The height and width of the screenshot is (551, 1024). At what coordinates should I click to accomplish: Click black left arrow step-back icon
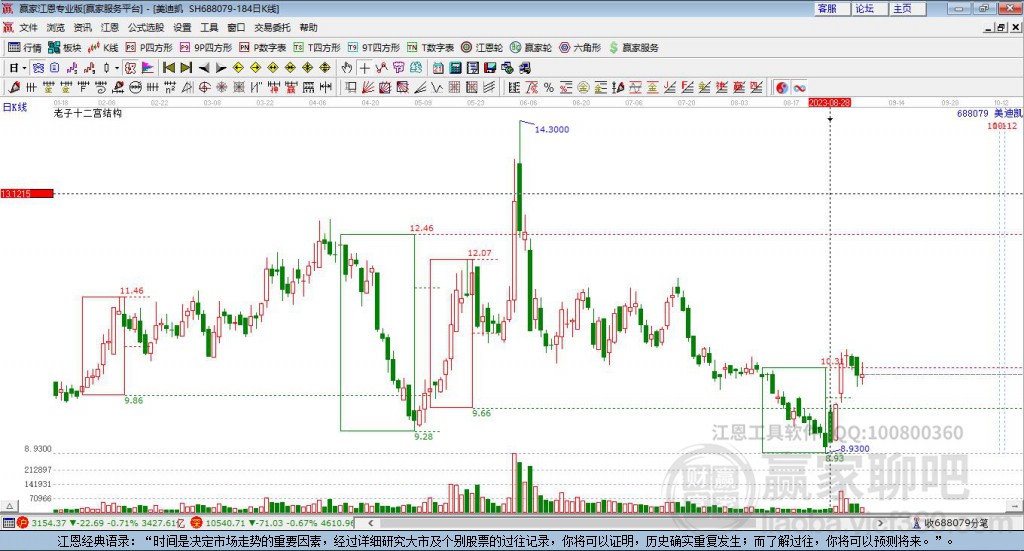(204, 68)
